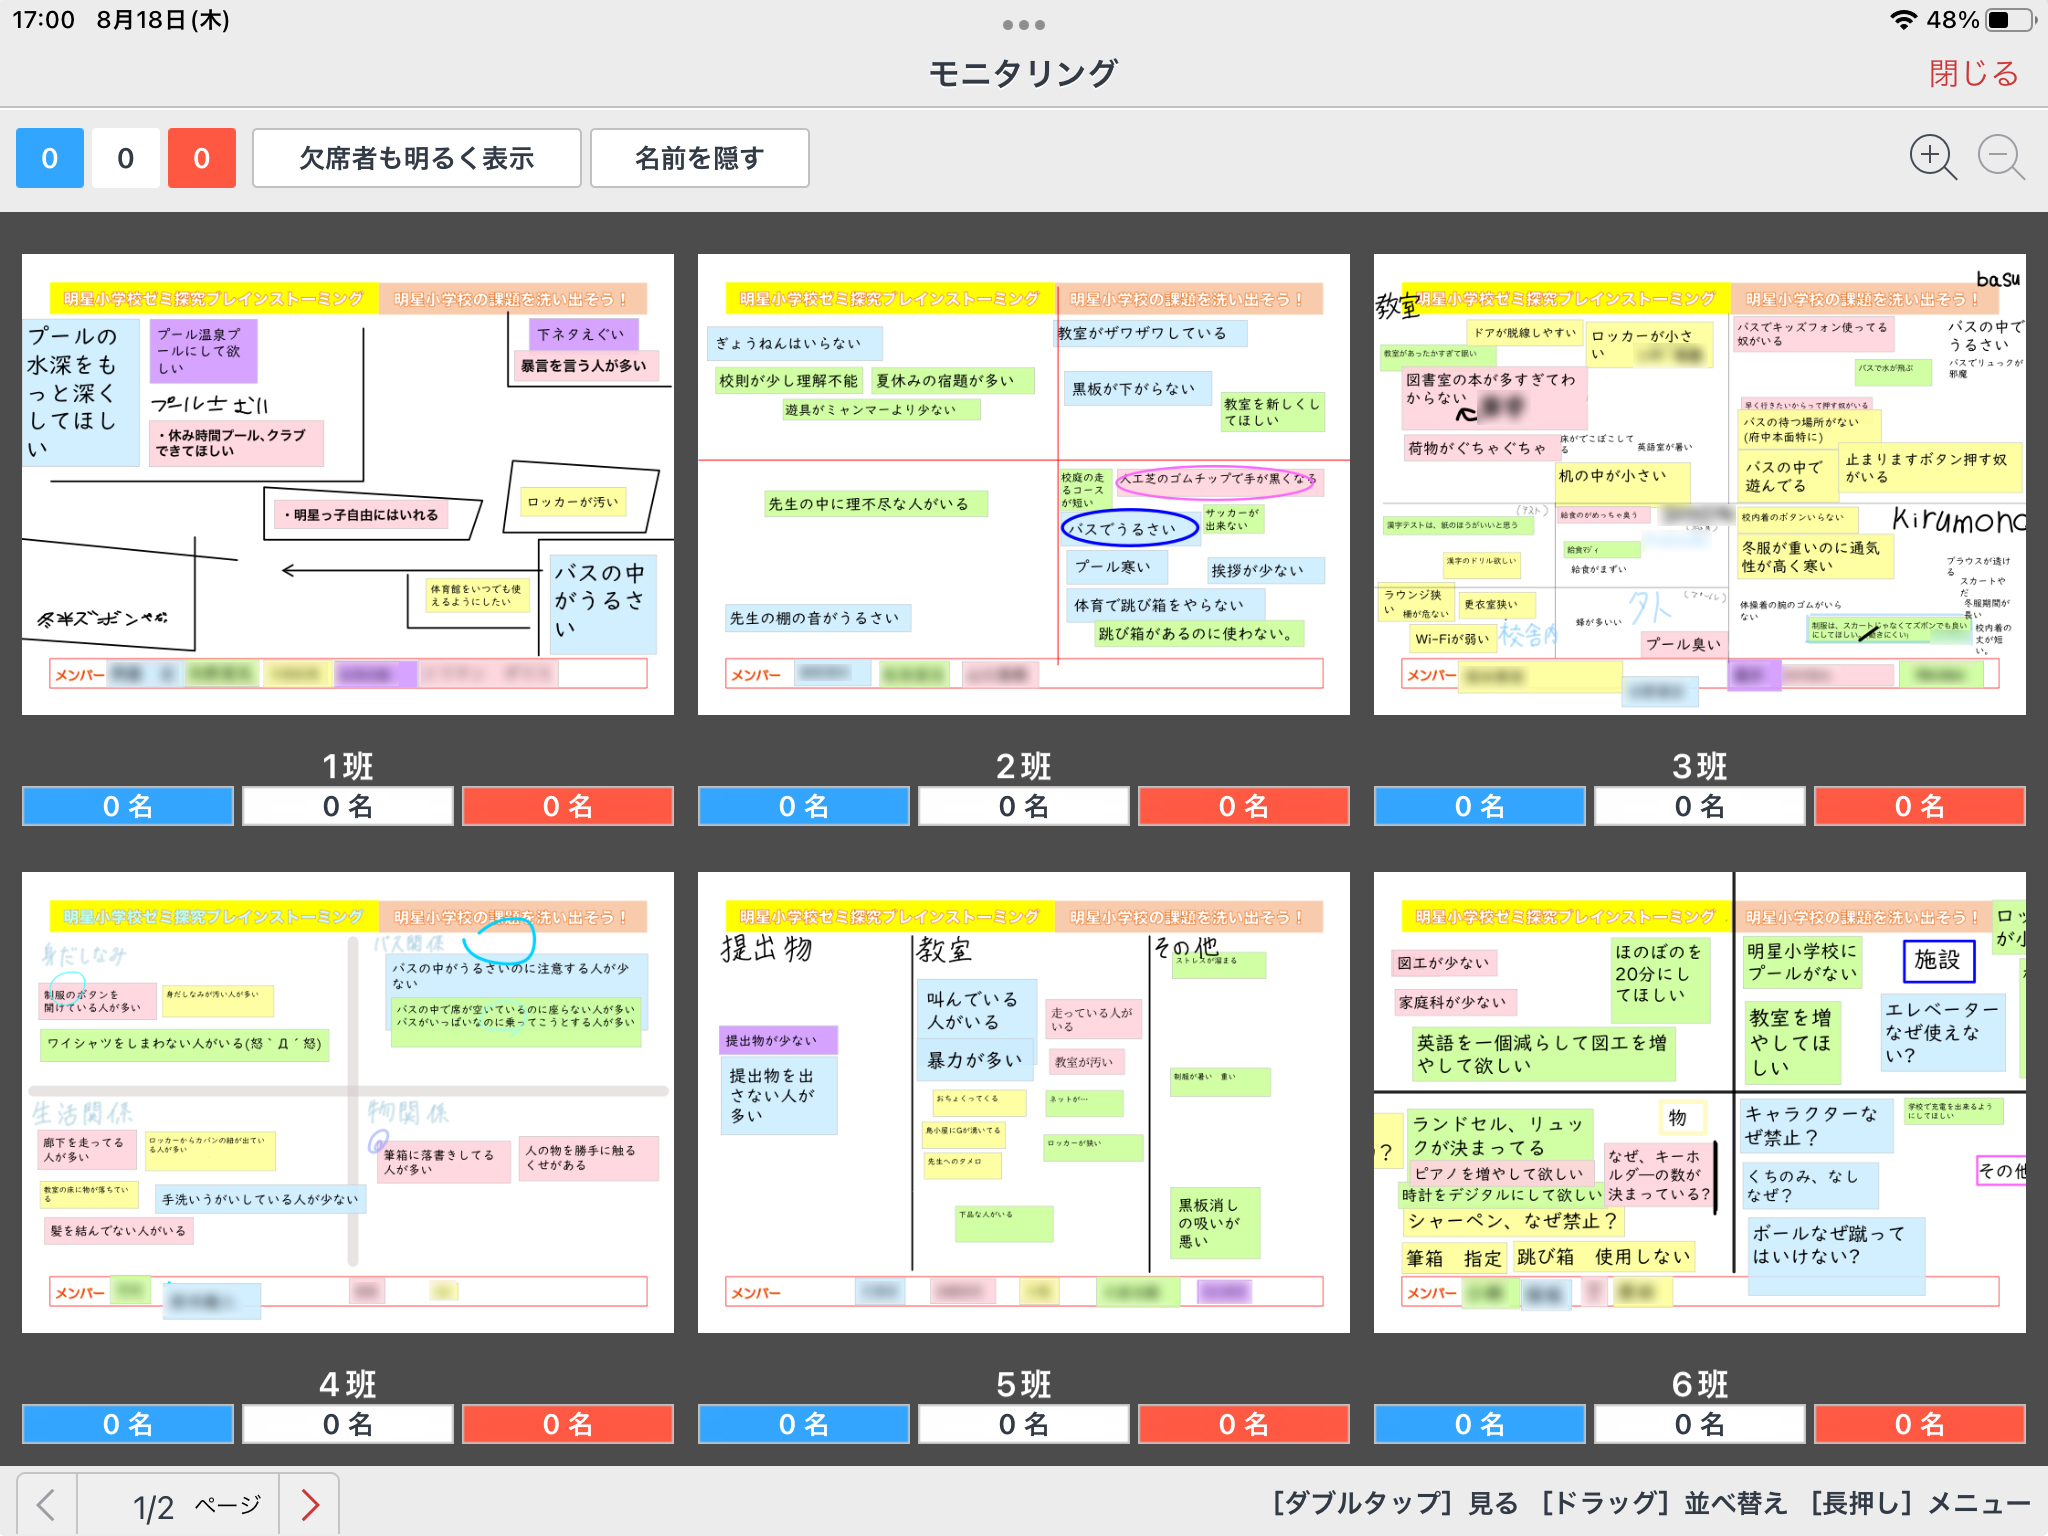Toggle 名前を隠す to hide names
The image size is (2048, 1536).
[699, 158]
